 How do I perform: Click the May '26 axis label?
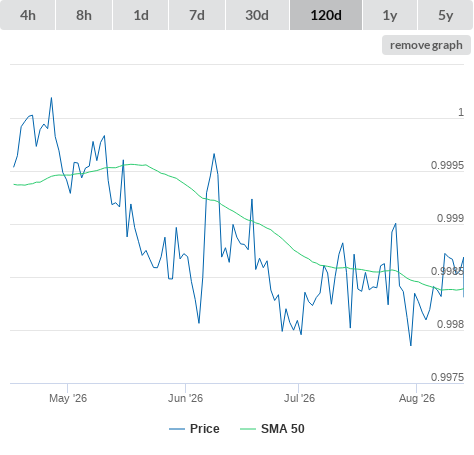(x=68, y=398)
